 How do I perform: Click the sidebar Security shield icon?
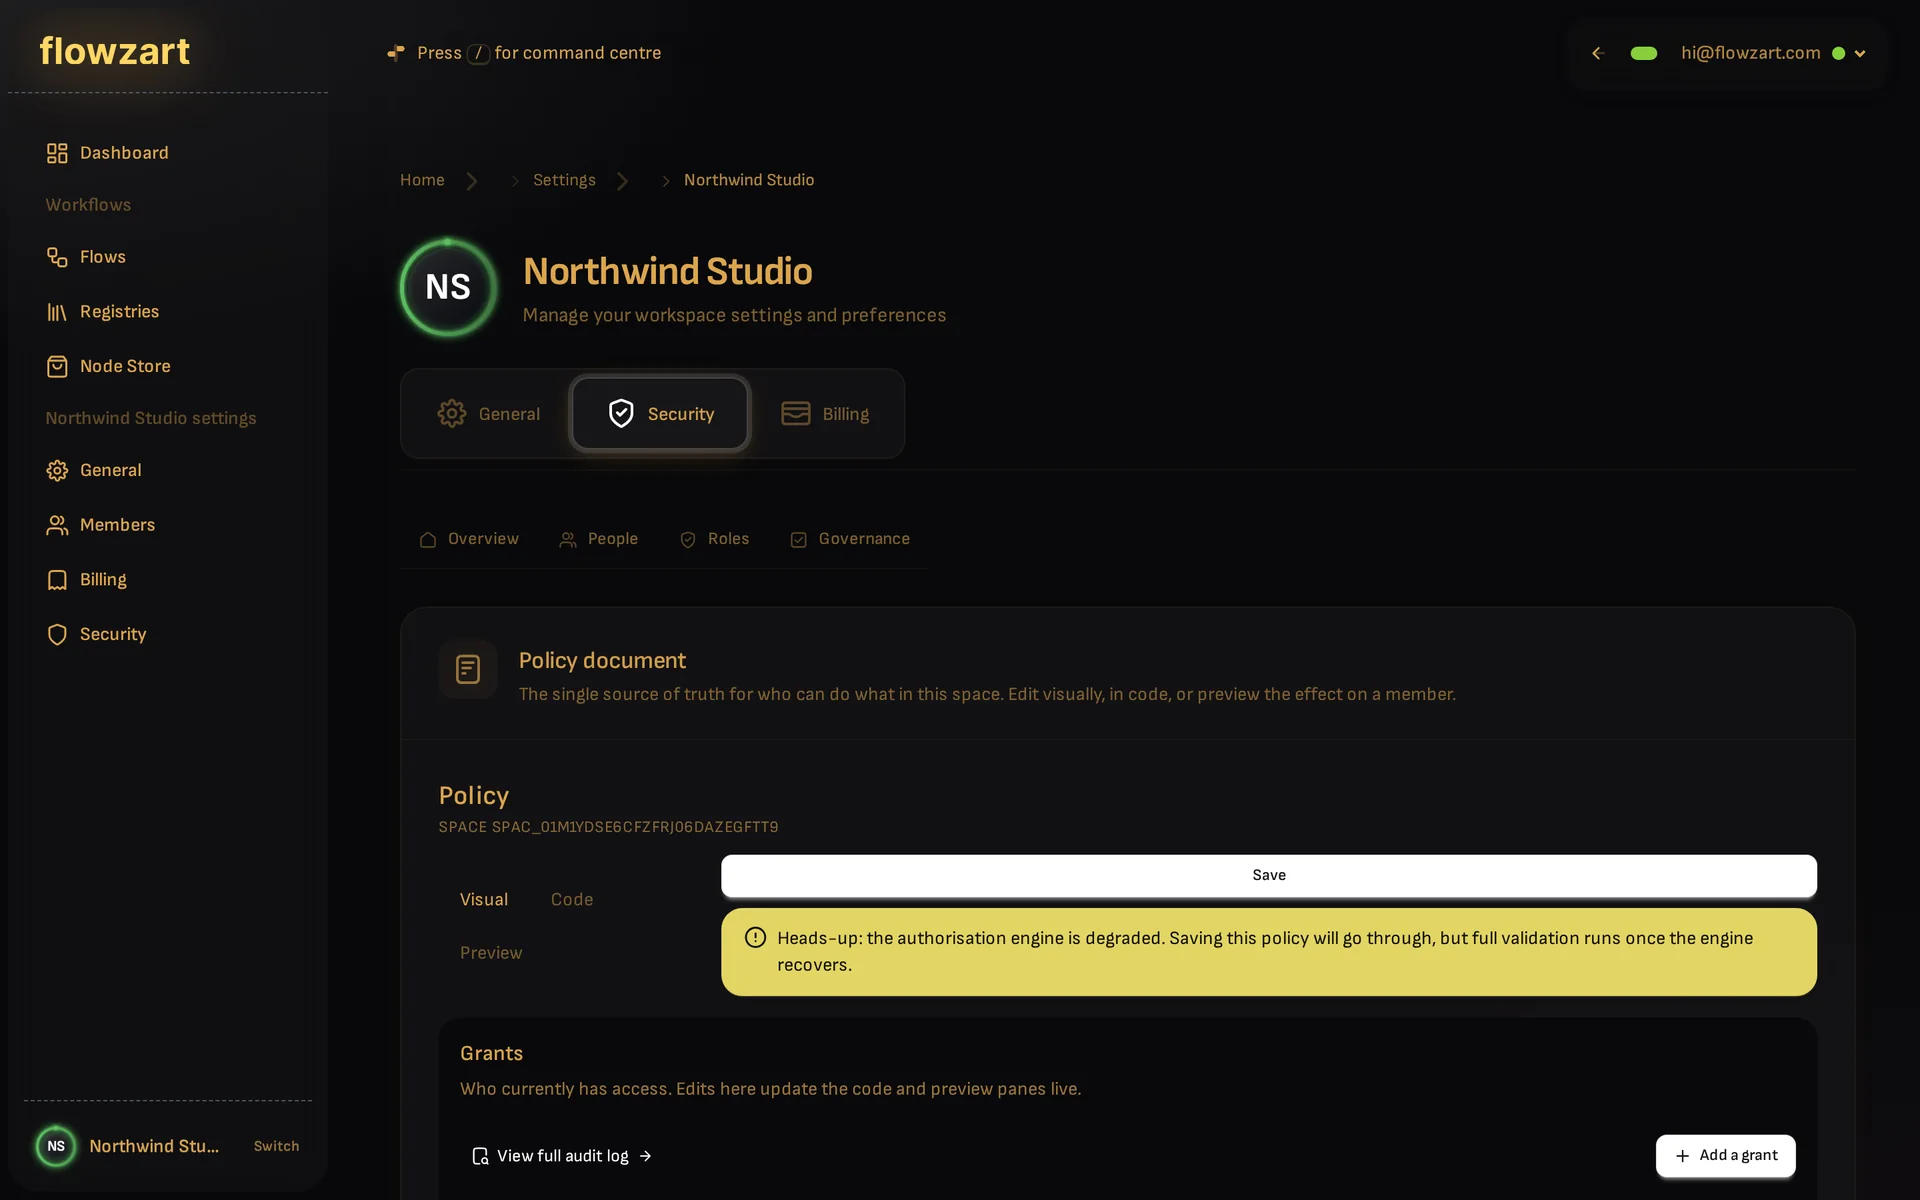coord(57,634)
